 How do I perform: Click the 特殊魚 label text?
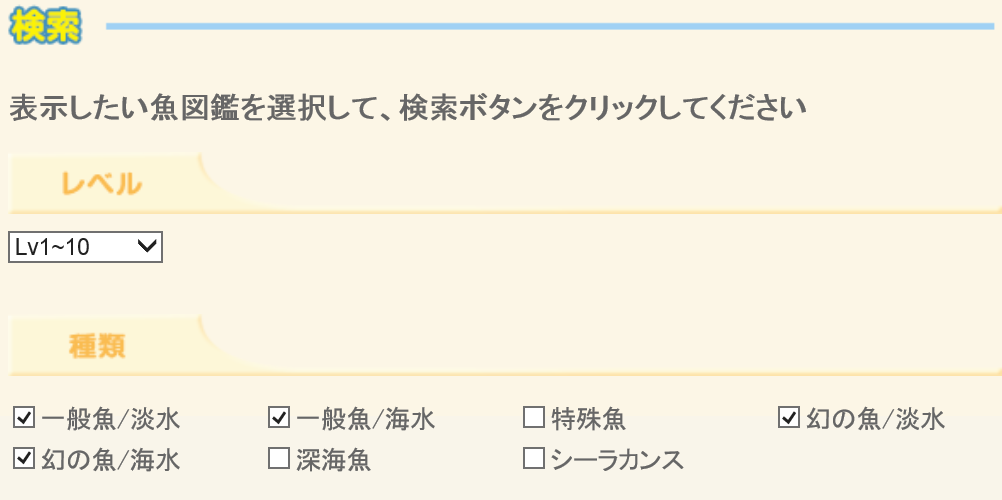[x=589, y=419]
